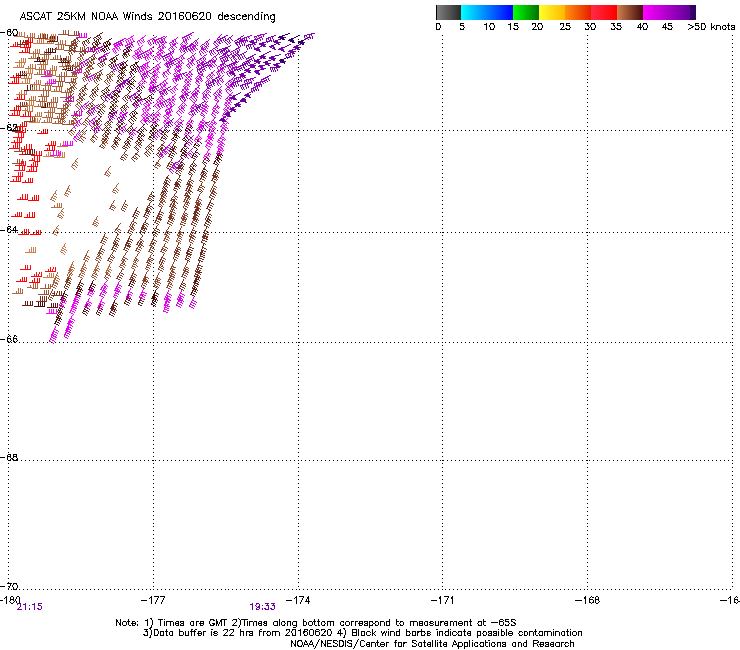
Task: Click the orange 25-30 knots legend segment
Action: (x=578, y=12)
